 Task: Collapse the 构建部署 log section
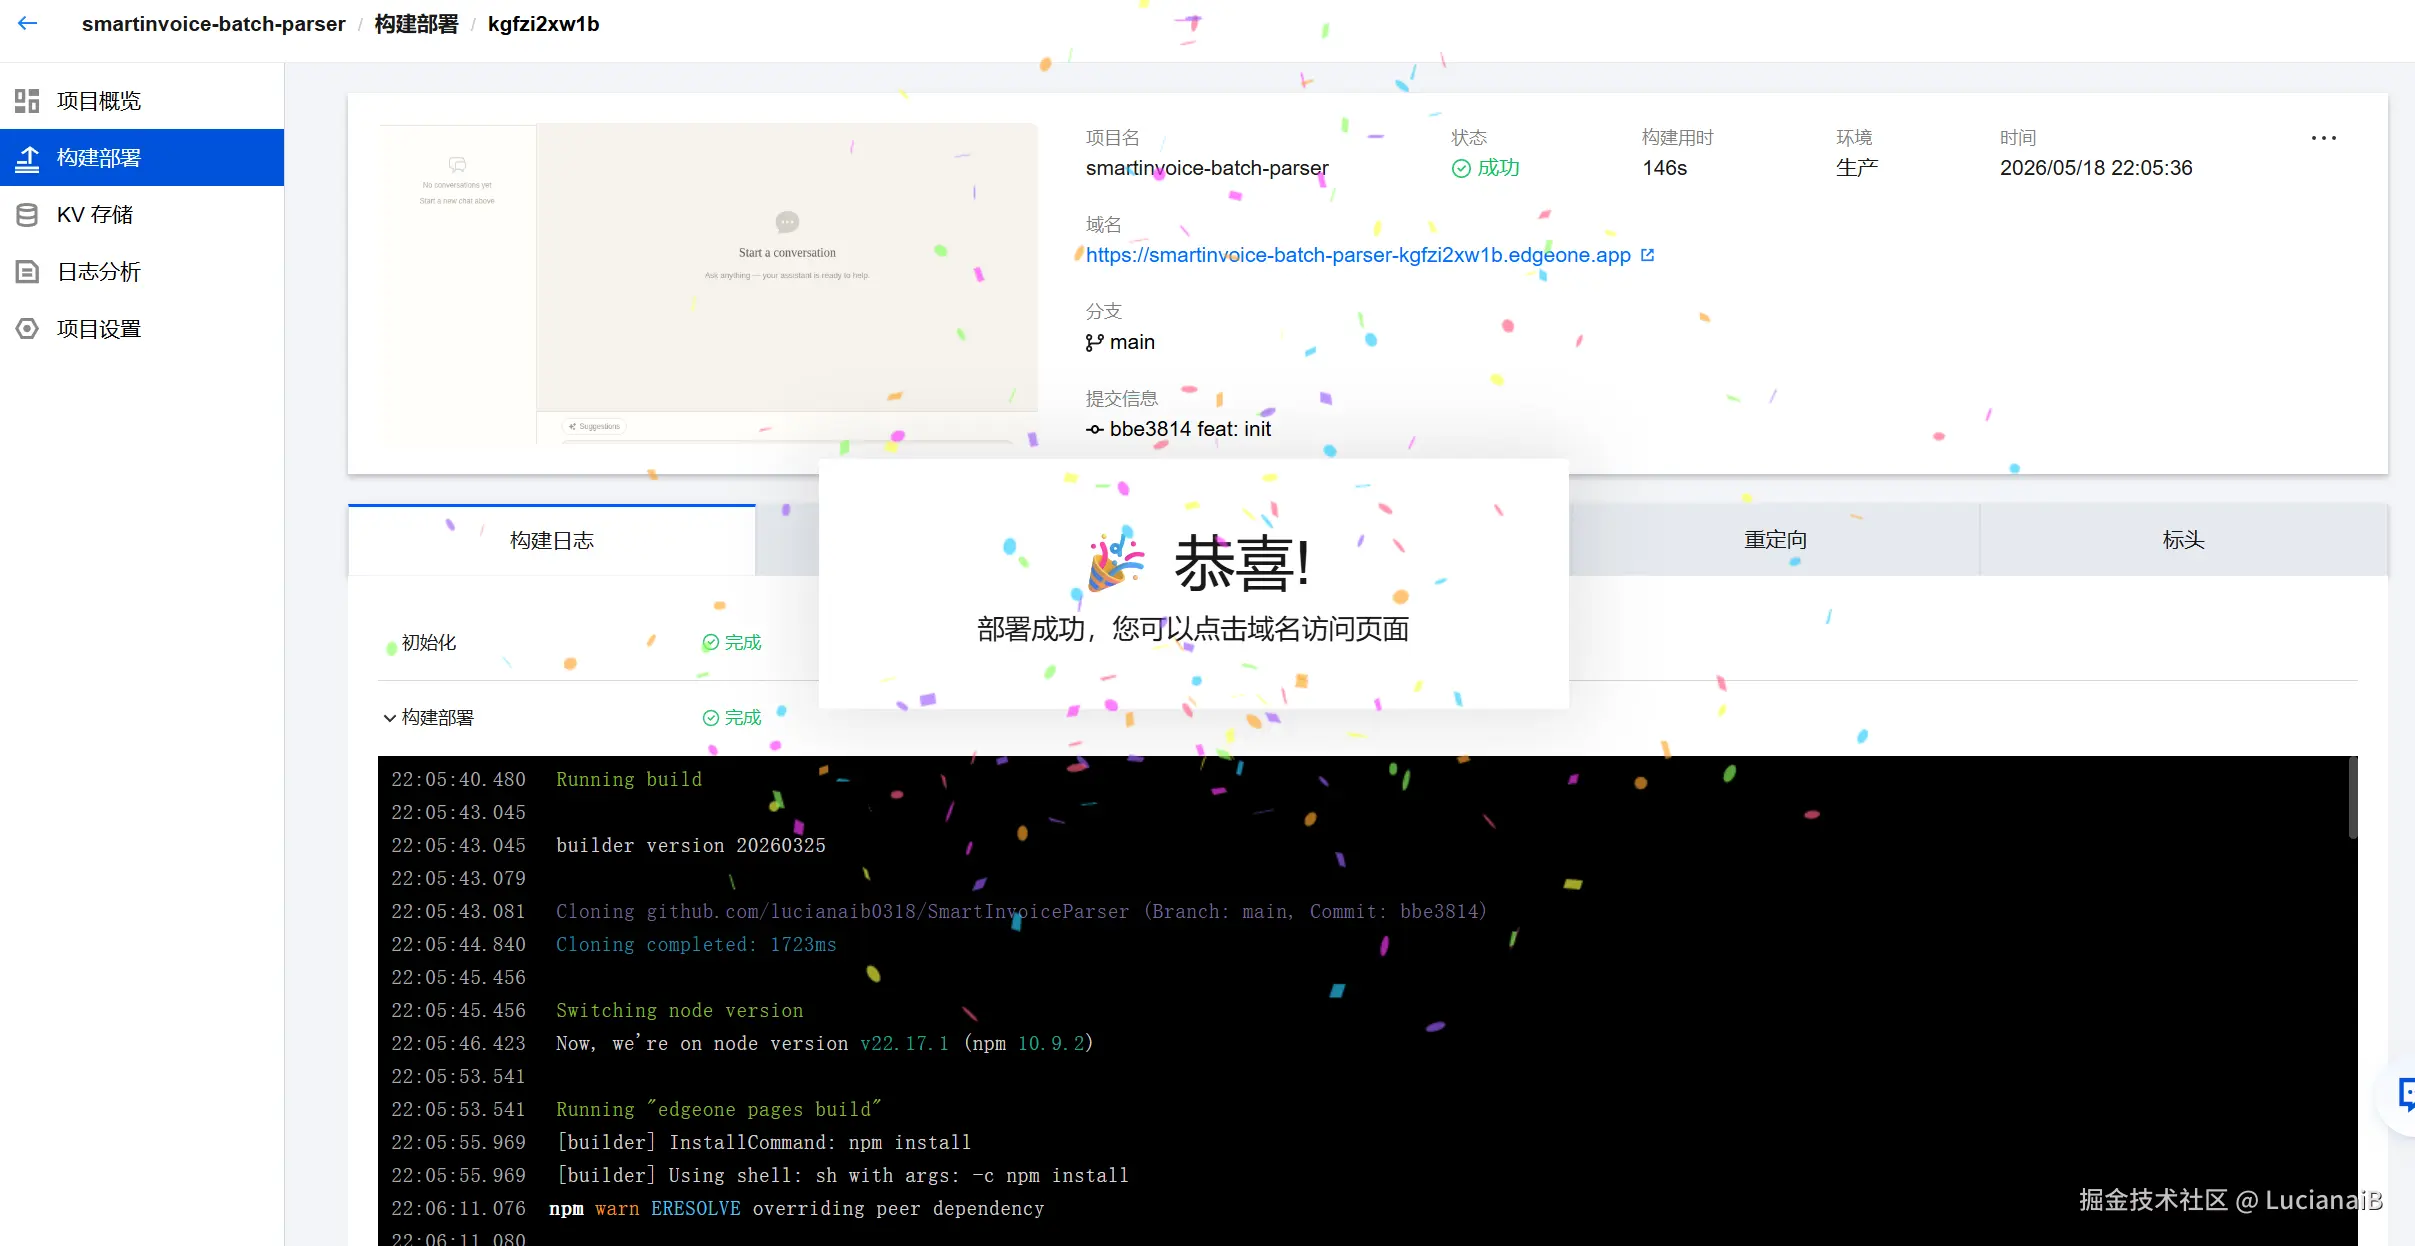pos(390,718)
